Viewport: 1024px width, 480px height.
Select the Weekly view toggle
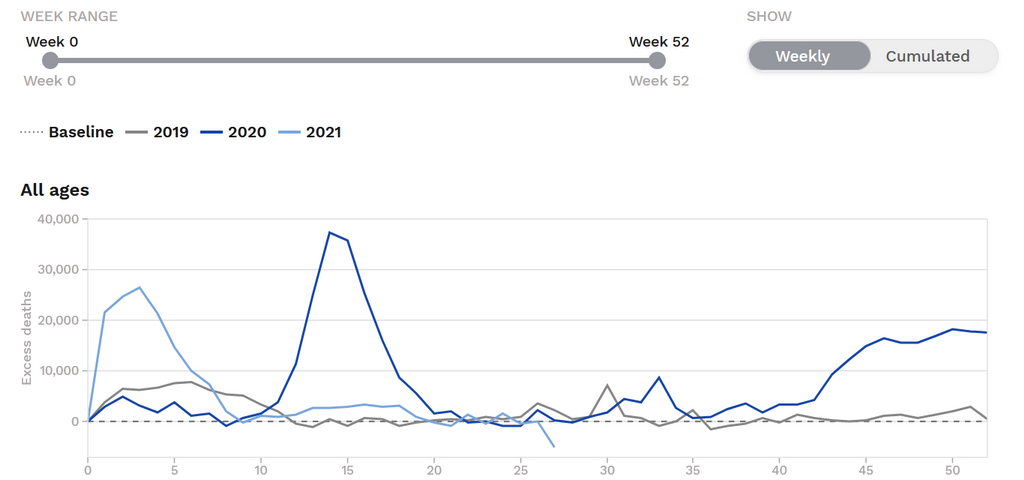803,56
